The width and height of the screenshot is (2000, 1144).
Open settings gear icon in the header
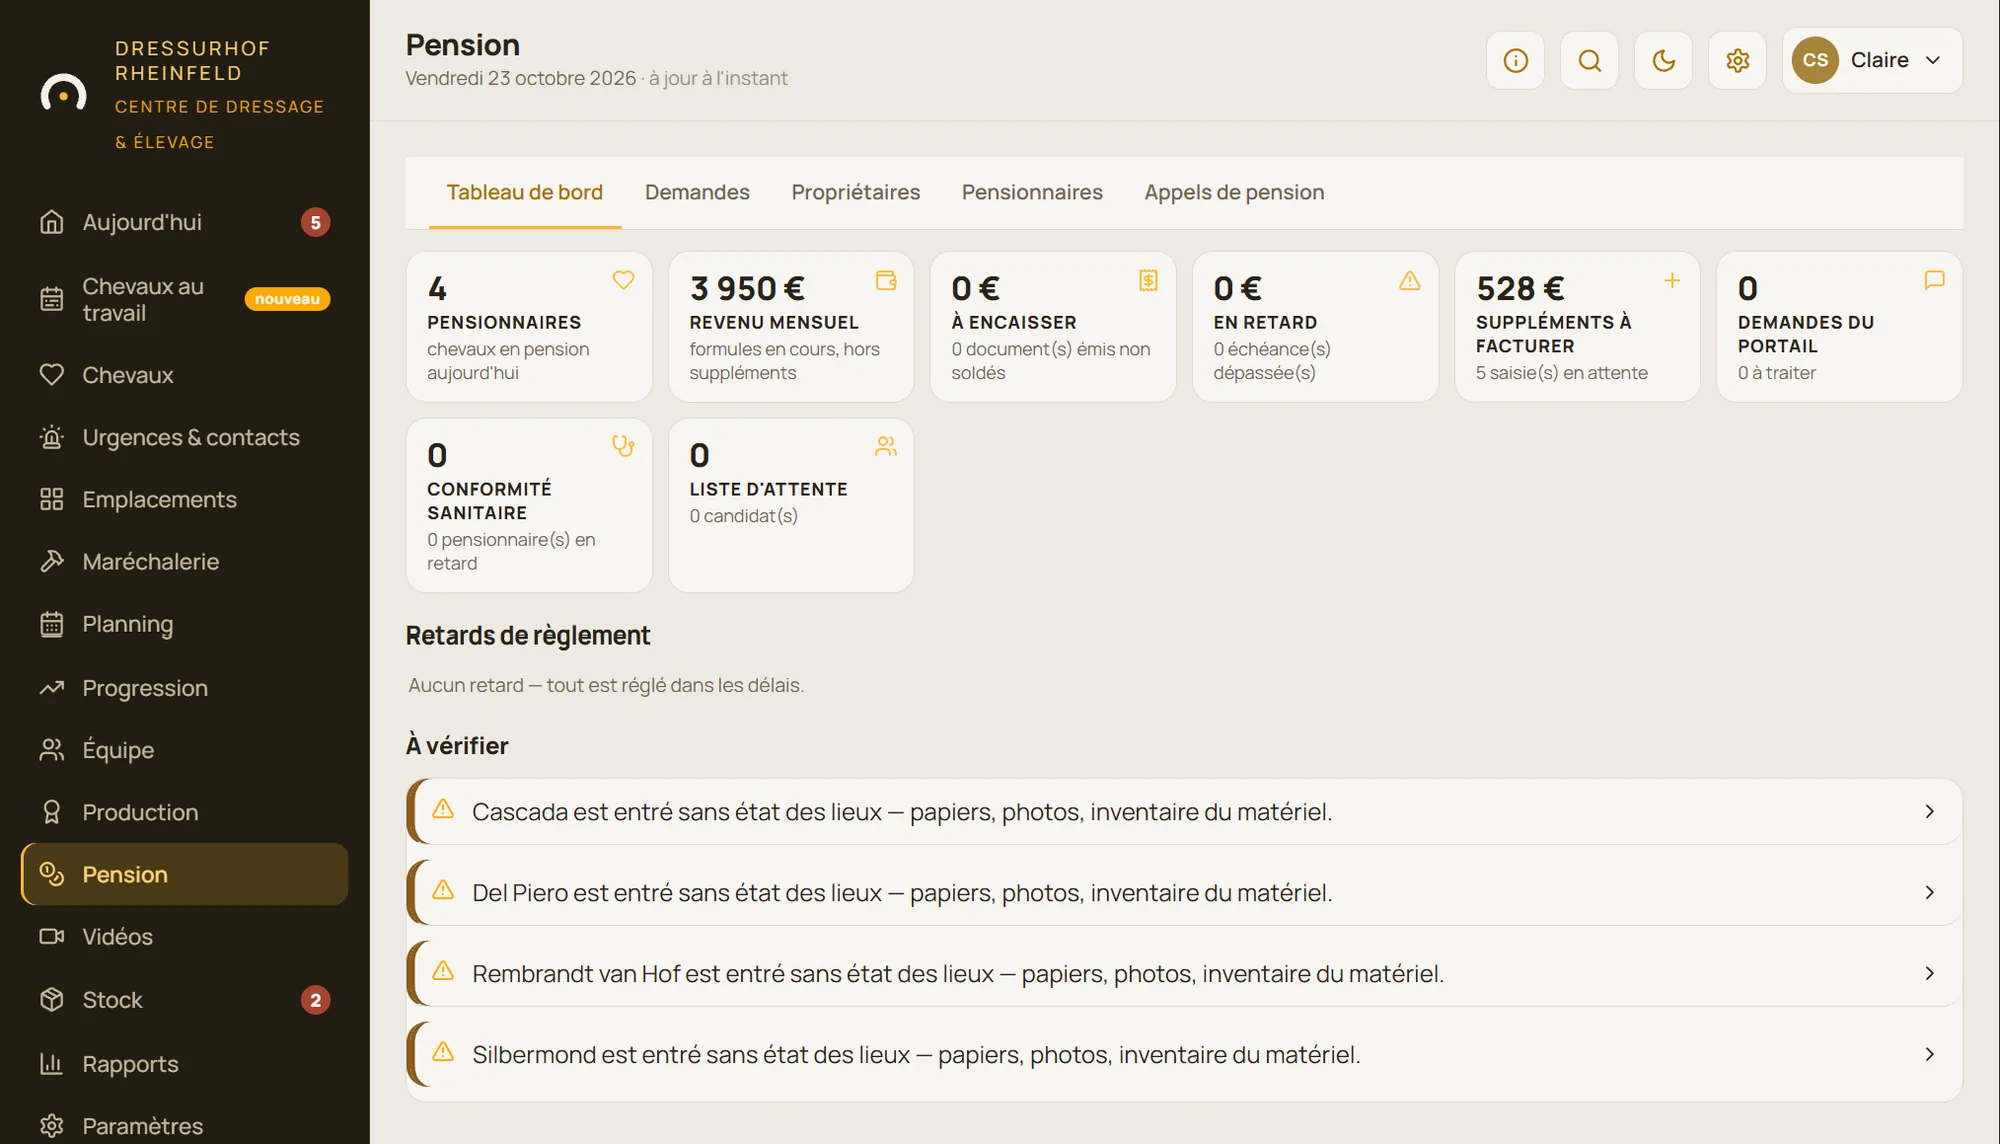click(1737, 60)
